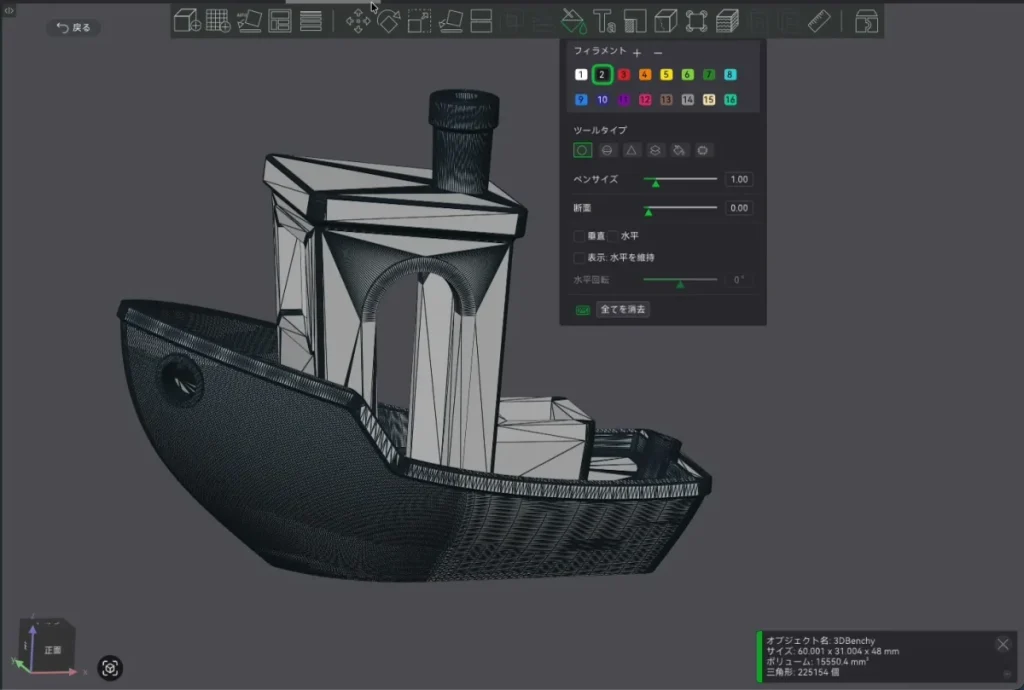Select blue filament 9 swatch
The image size is (1024, 690).
pos(581,99)
